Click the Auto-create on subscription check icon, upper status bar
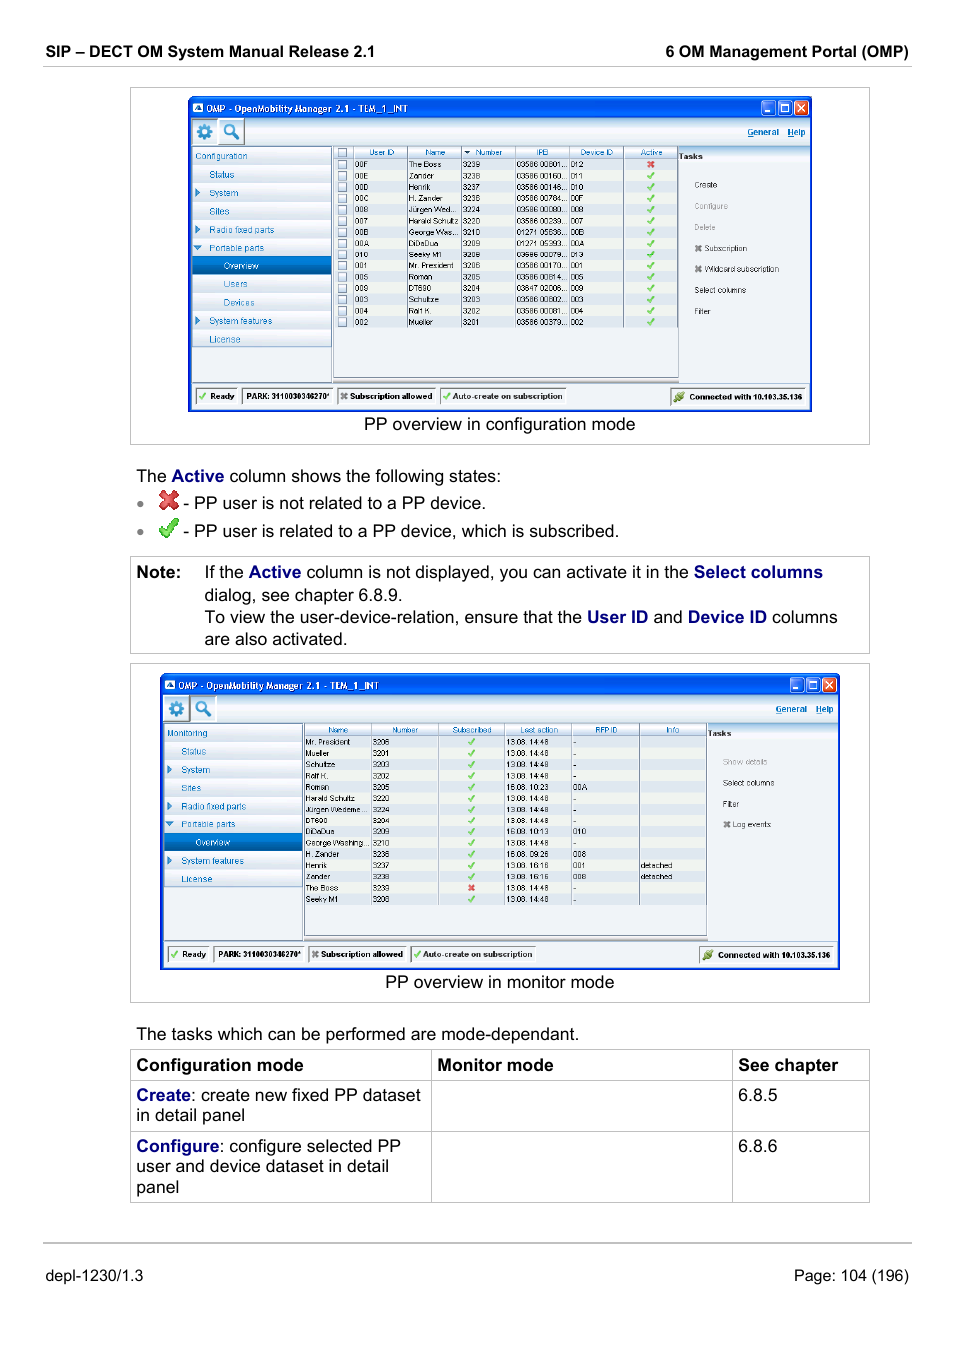 [446, 396]
